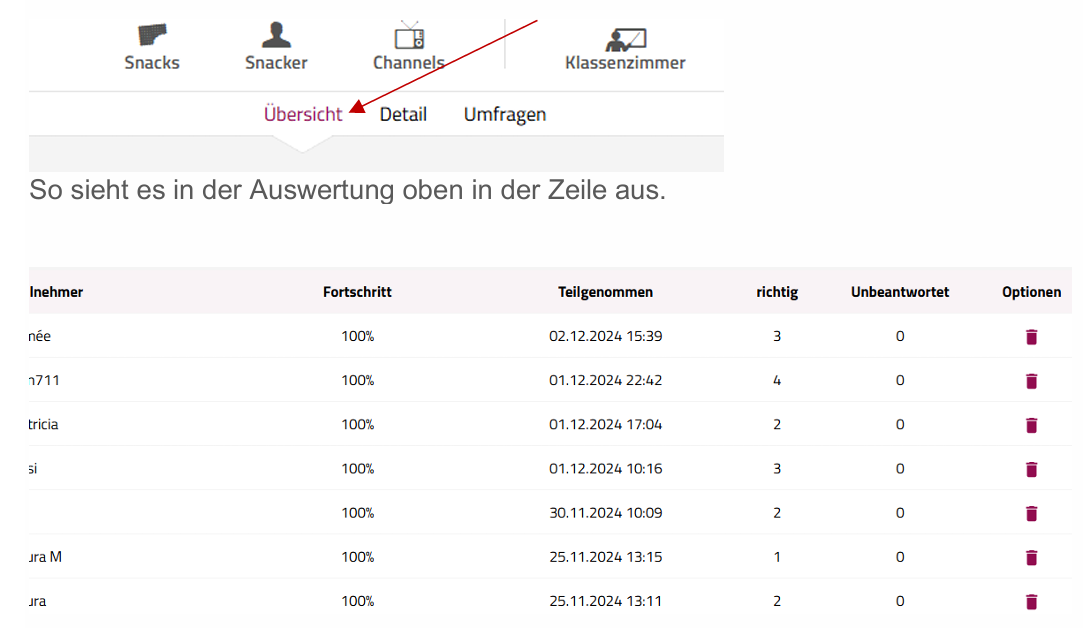Screen dimensions: 1083x628
Task: Select the 100% progress in first row
Action: coord(357,337)
